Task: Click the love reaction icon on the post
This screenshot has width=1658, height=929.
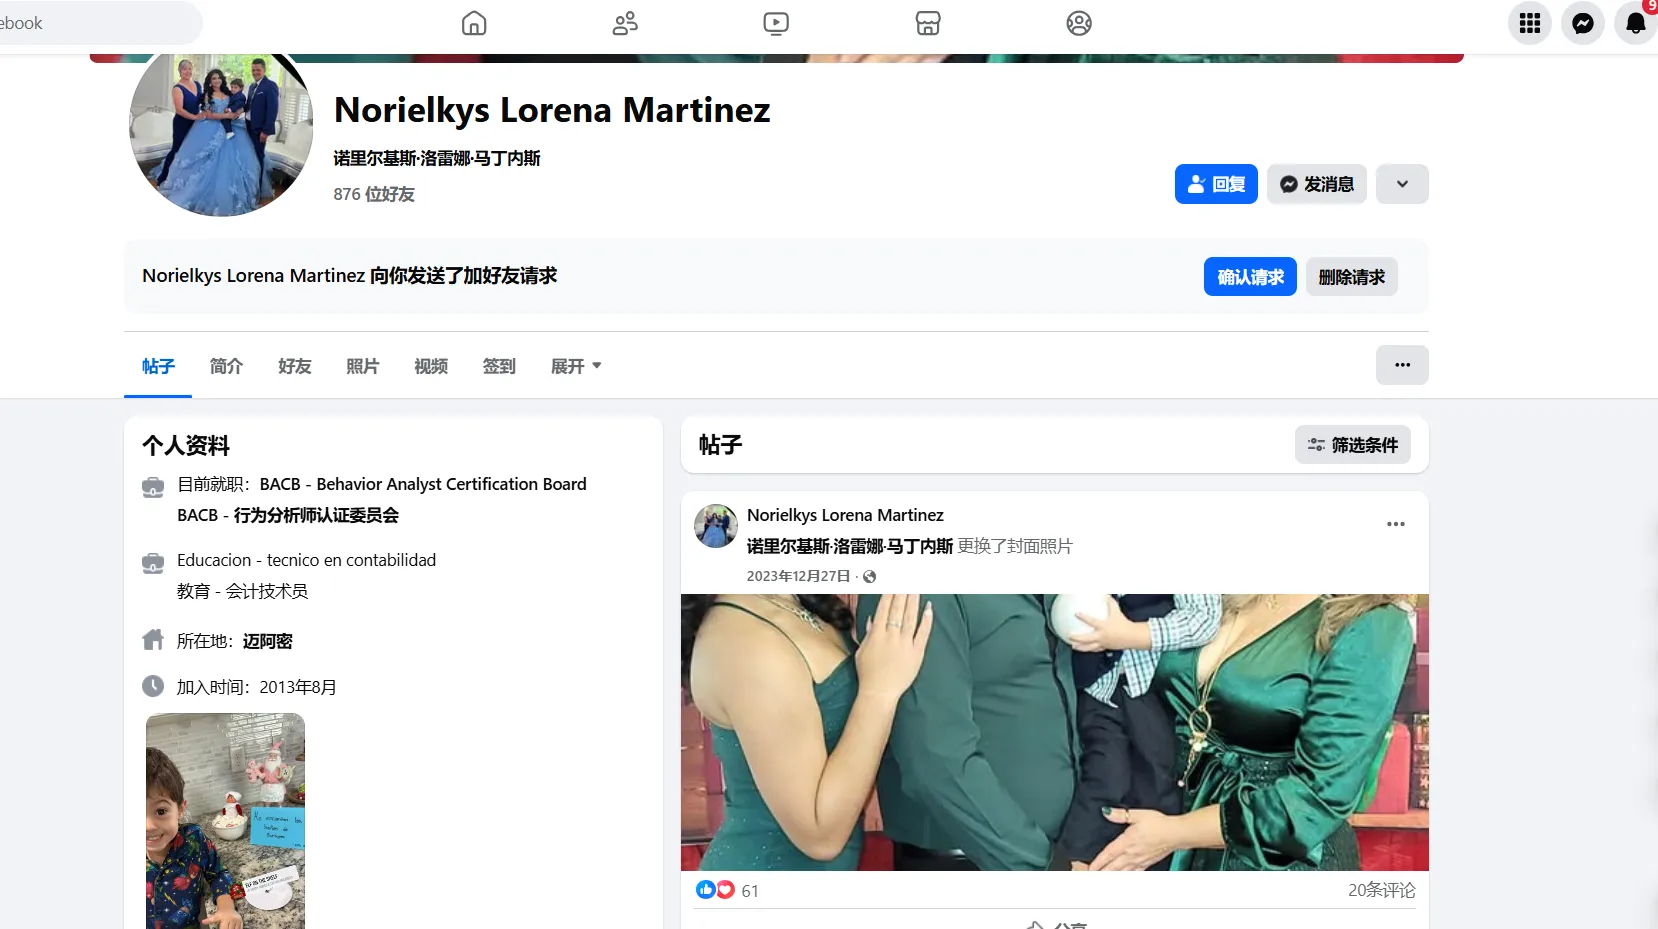Action: tap(725, 889)
